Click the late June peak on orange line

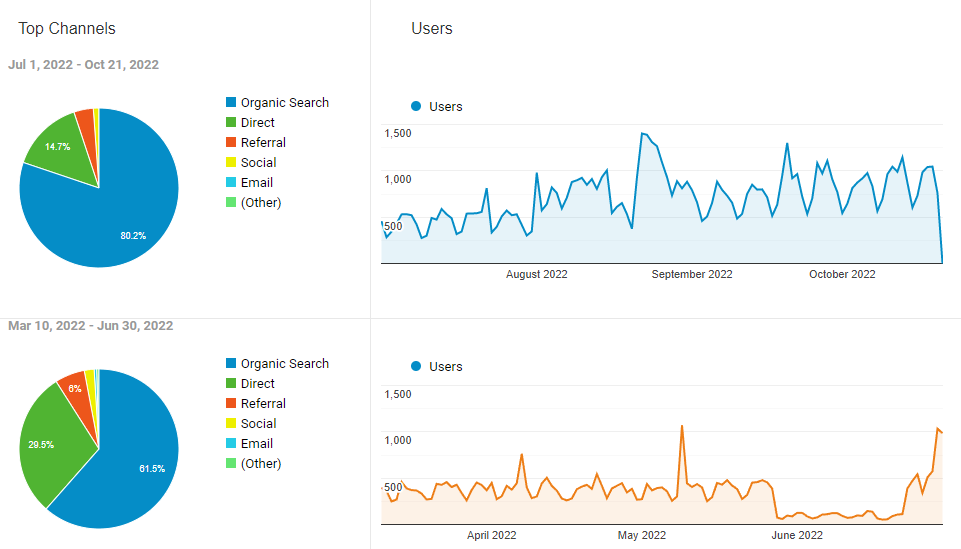pyautogui.click(x=938, y=429)
